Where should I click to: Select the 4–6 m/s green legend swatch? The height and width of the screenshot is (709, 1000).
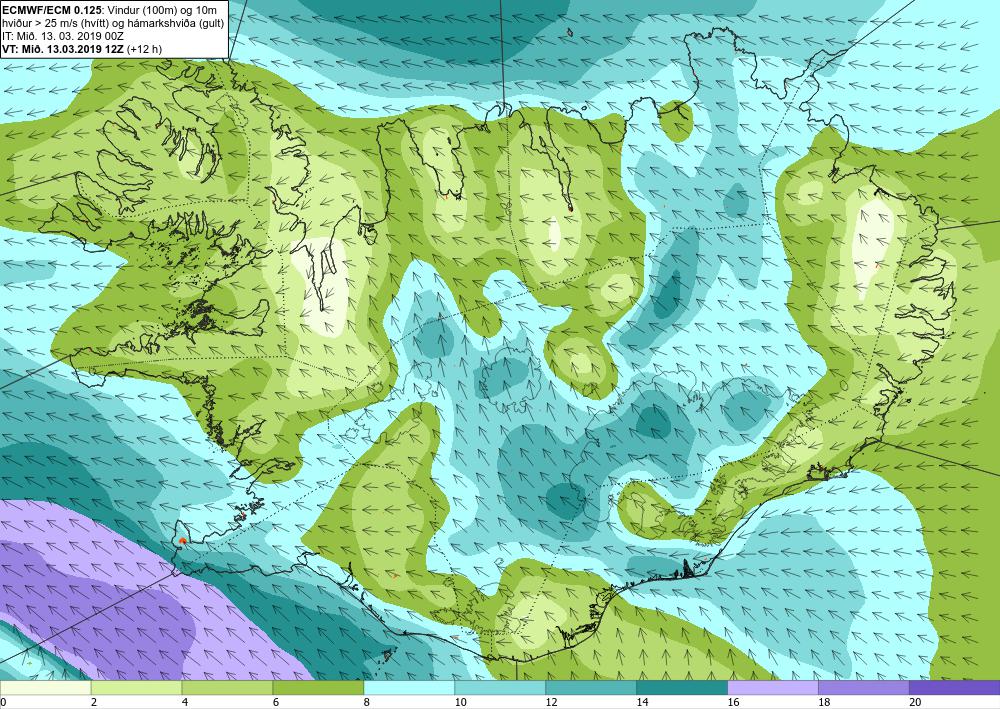point(227,688)
